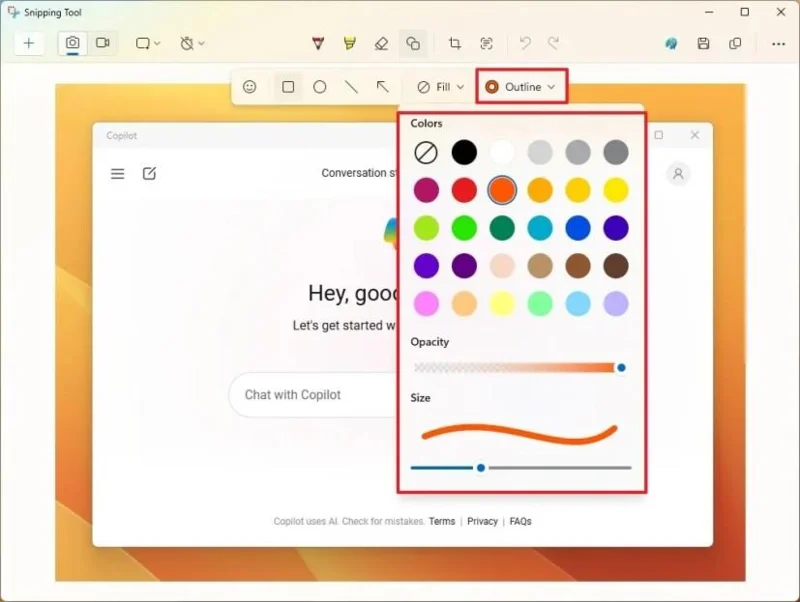The height and width of the screenshot is (602, 800).
Task: Pick the pastel pink color swatch
Action: point(426,304)
